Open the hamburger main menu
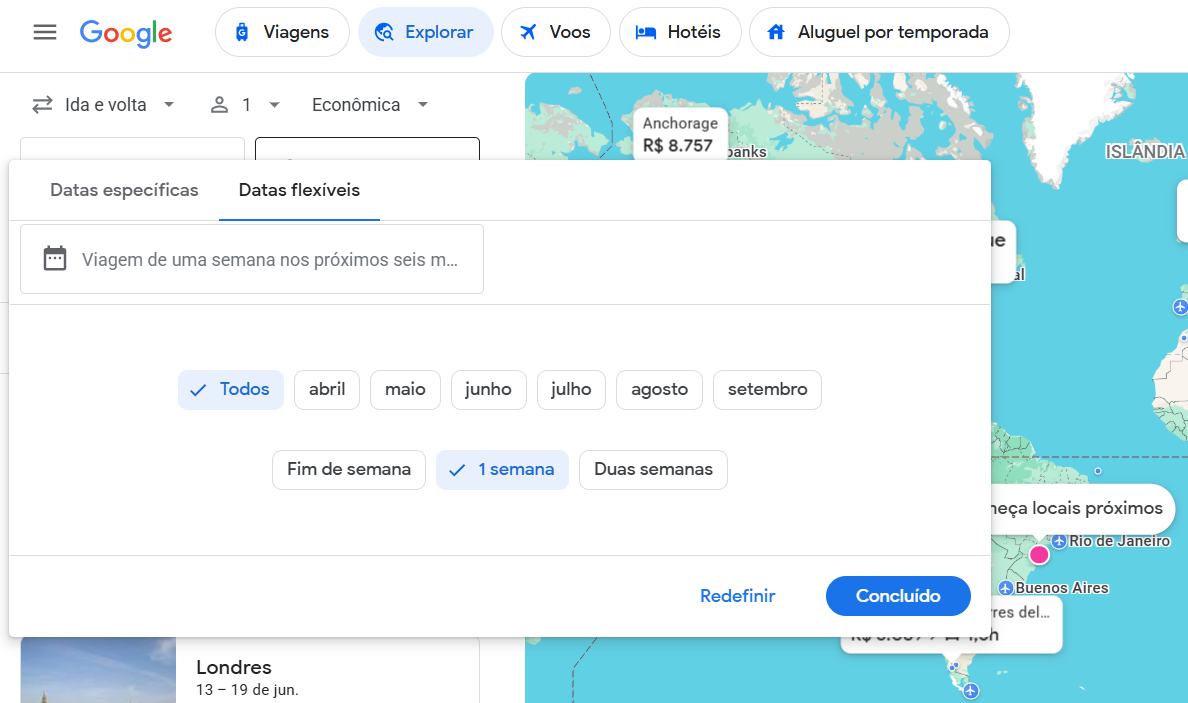Image resolution: width=1188 pixels, height=703 pixels. tap(45, 32)
